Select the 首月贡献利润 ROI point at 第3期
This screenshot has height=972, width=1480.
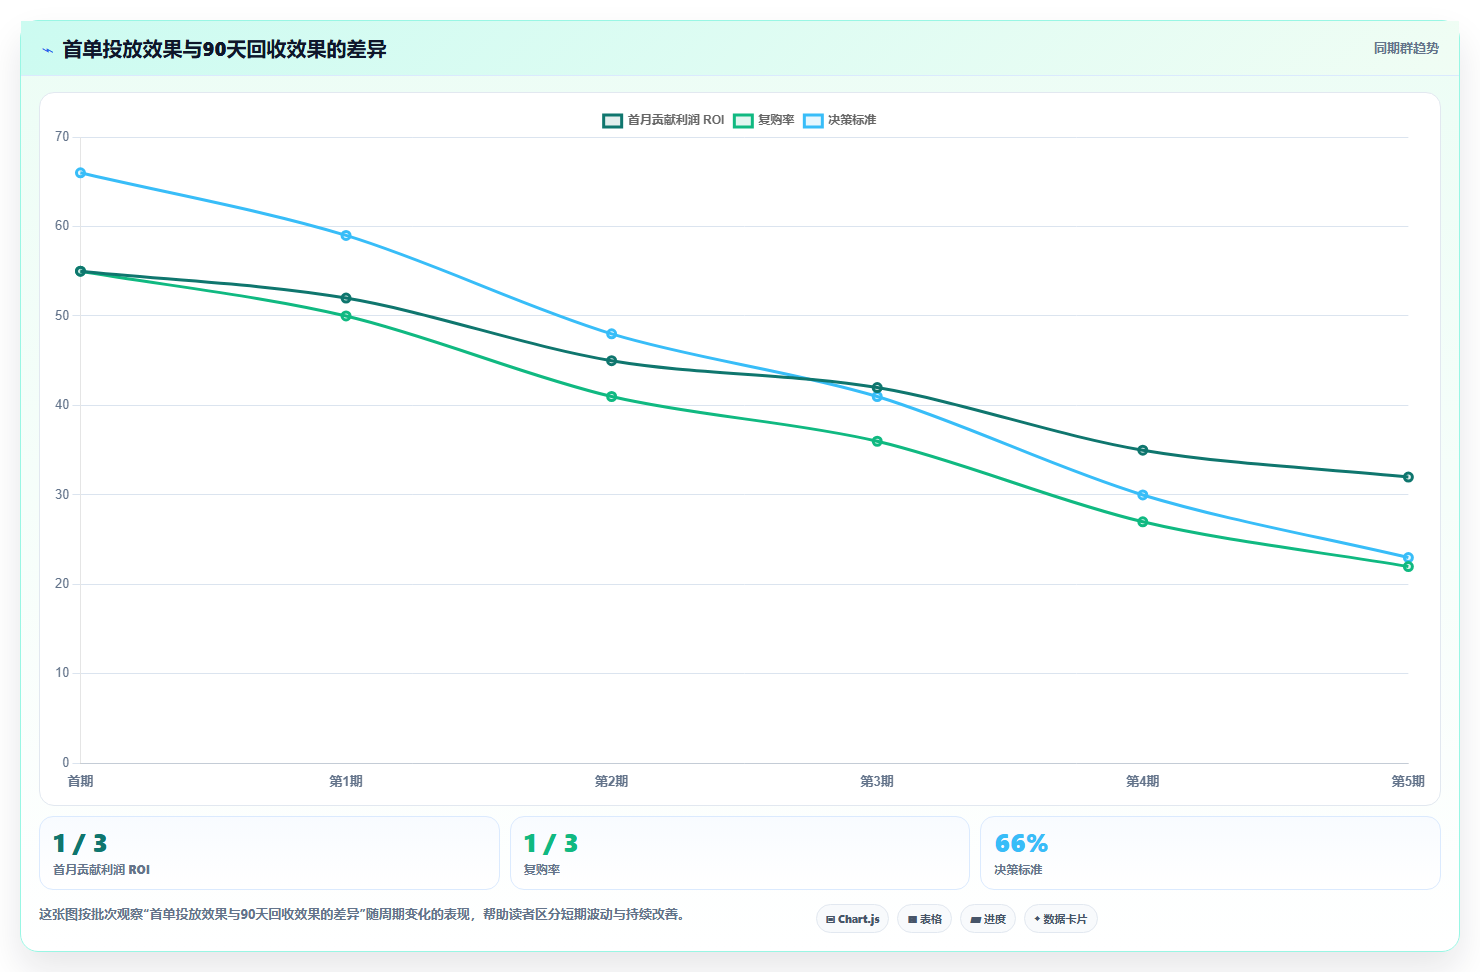tap(877, 387)
